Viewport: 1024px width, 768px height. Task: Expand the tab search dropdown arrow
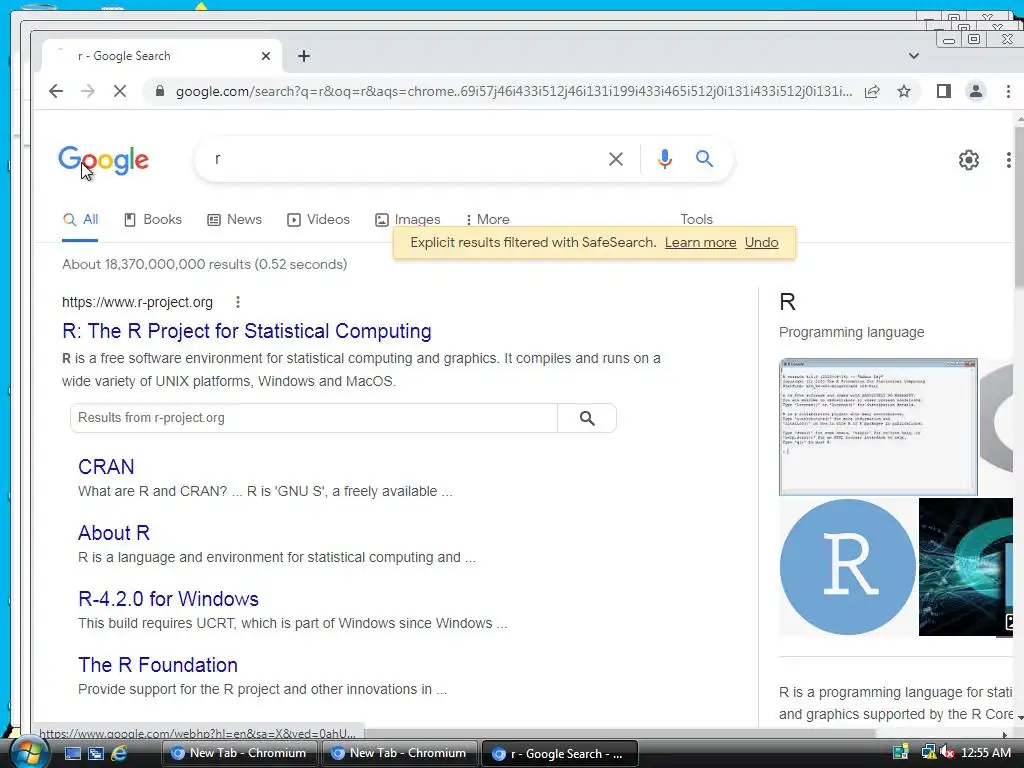click(914, 56)
